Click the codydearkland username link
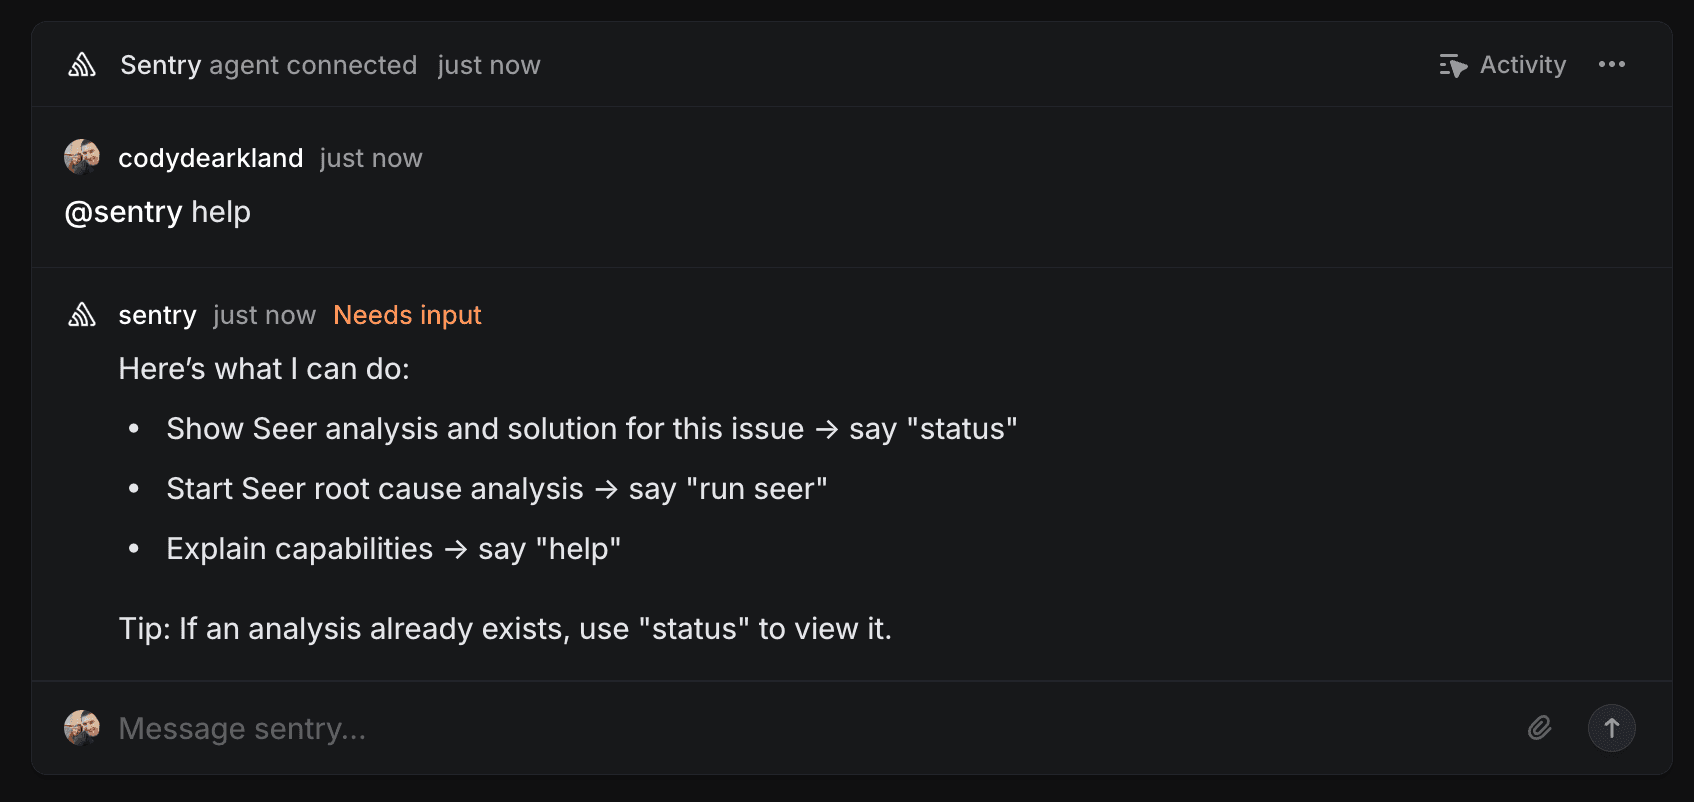The height and width of the screenshot is (802, 1694). 210,157
